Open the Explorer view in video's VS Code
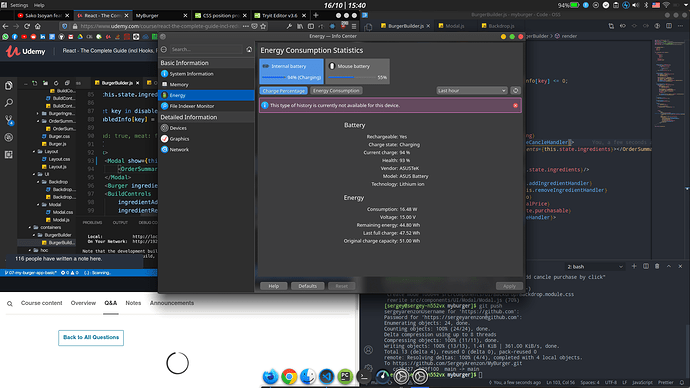The image size is (690, 388). [8, 85]
